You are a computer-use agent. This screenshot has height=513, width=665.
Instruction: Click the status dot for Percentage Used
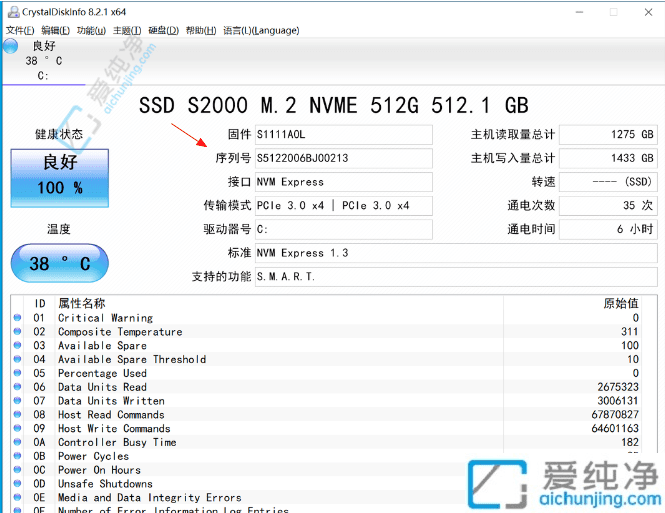point(17,373)
